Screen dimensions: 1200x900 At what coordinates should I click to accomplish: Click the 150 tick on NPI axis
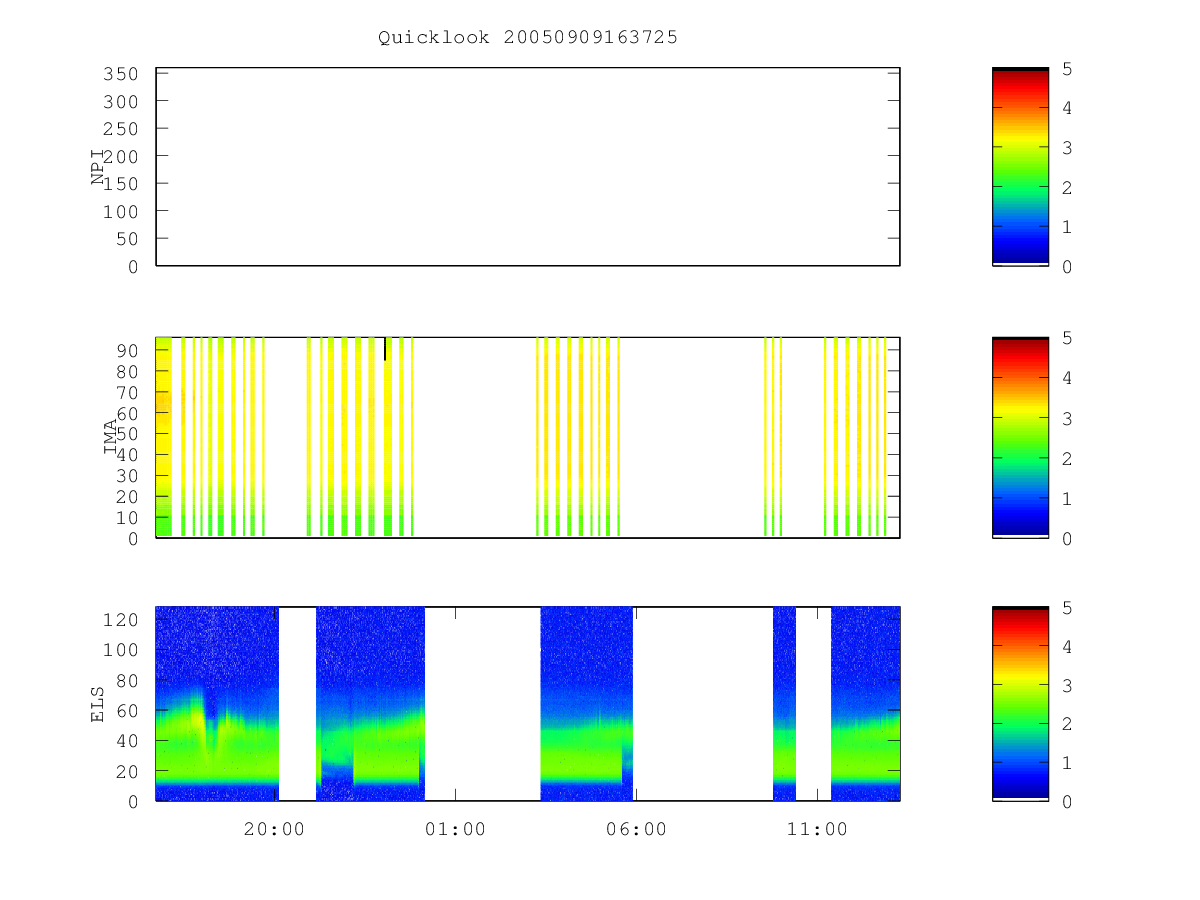coord(119,184)
